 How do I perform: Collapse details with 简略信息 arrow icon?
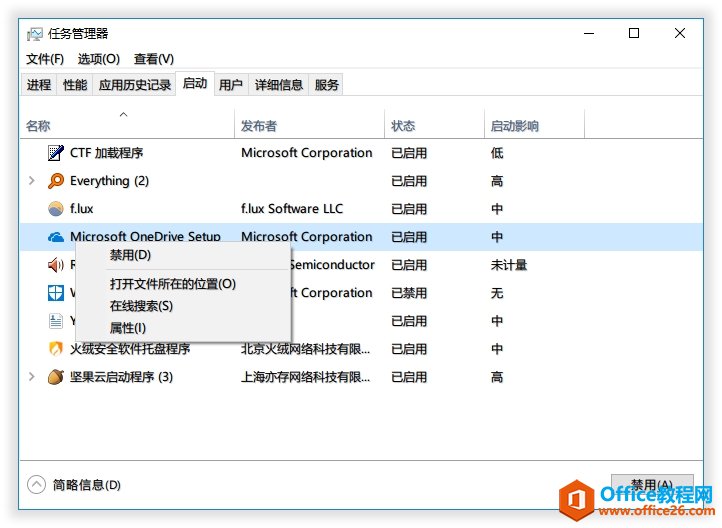coord(36,484)
